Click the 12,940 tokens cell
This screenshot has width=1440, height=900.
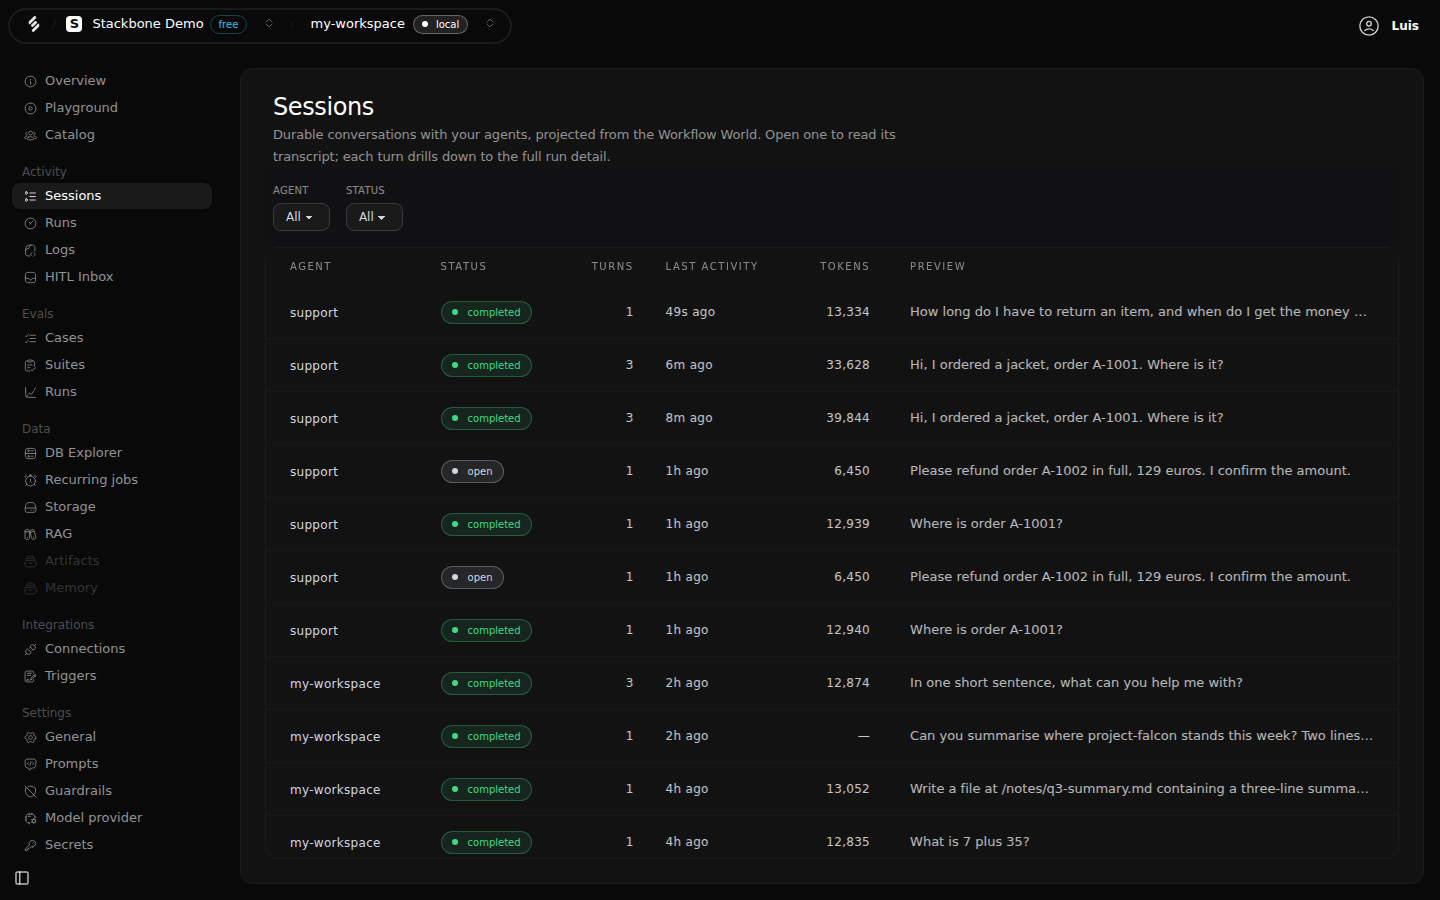coord(848,630)
